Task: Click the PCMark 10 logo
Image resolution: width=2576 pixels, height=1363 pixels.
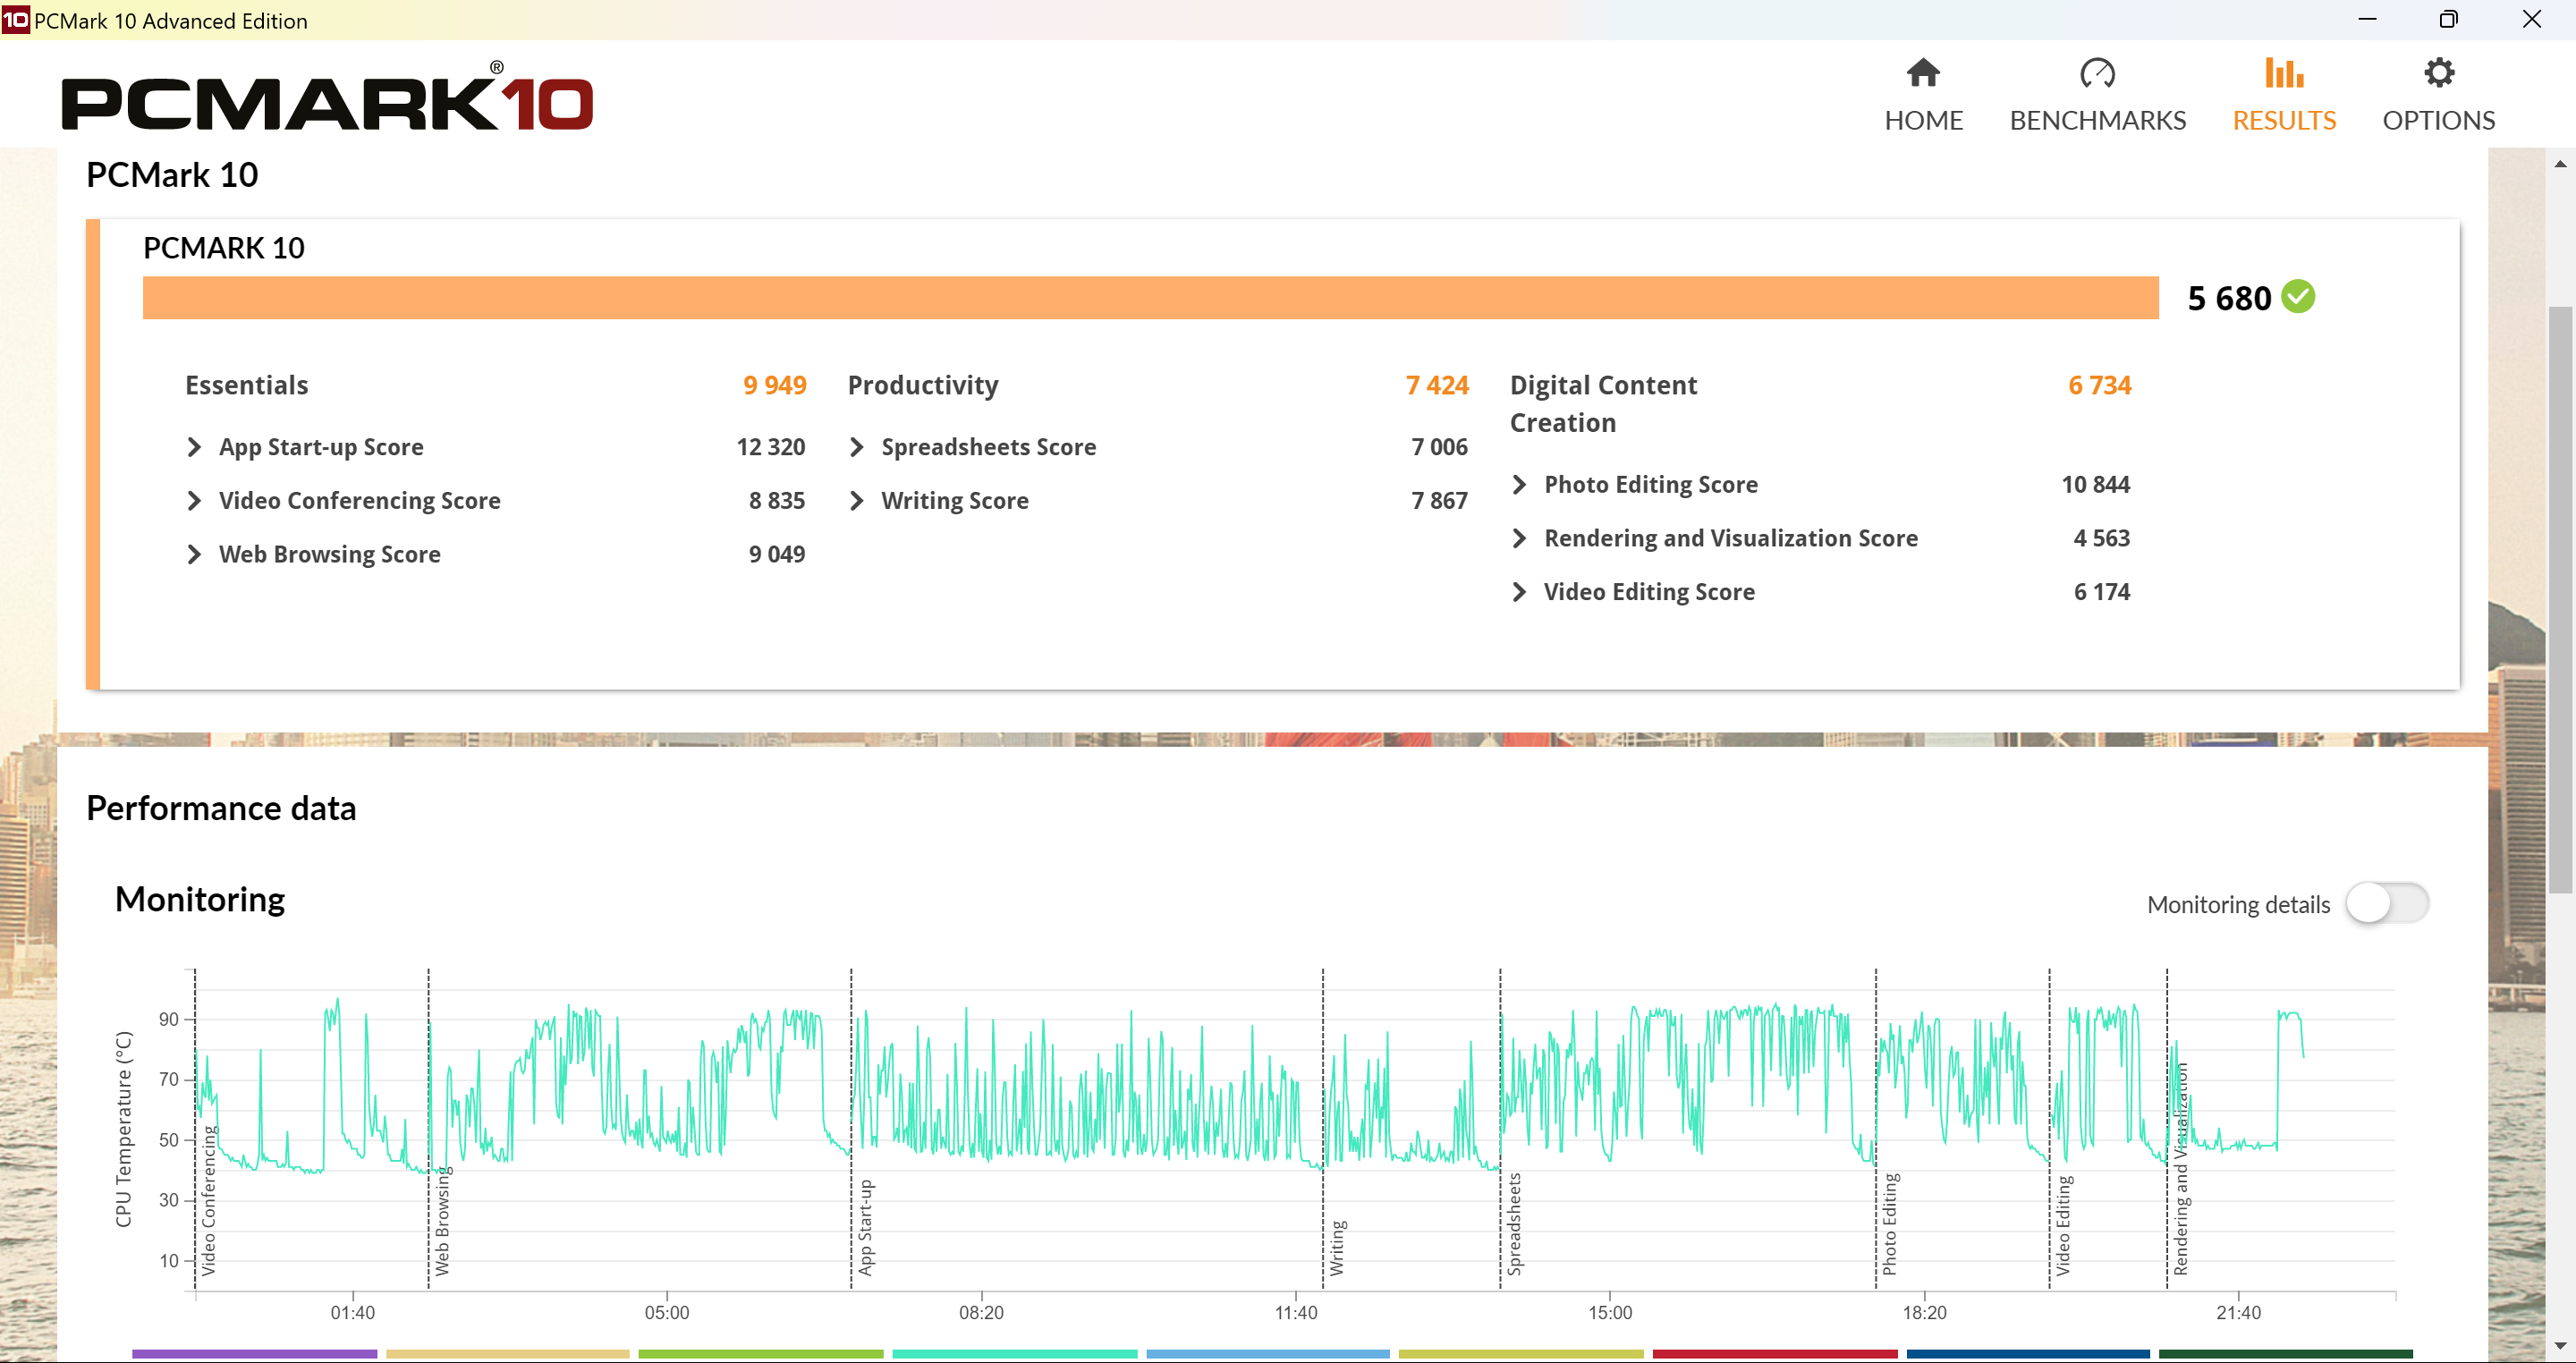Action: click(327, 97)
